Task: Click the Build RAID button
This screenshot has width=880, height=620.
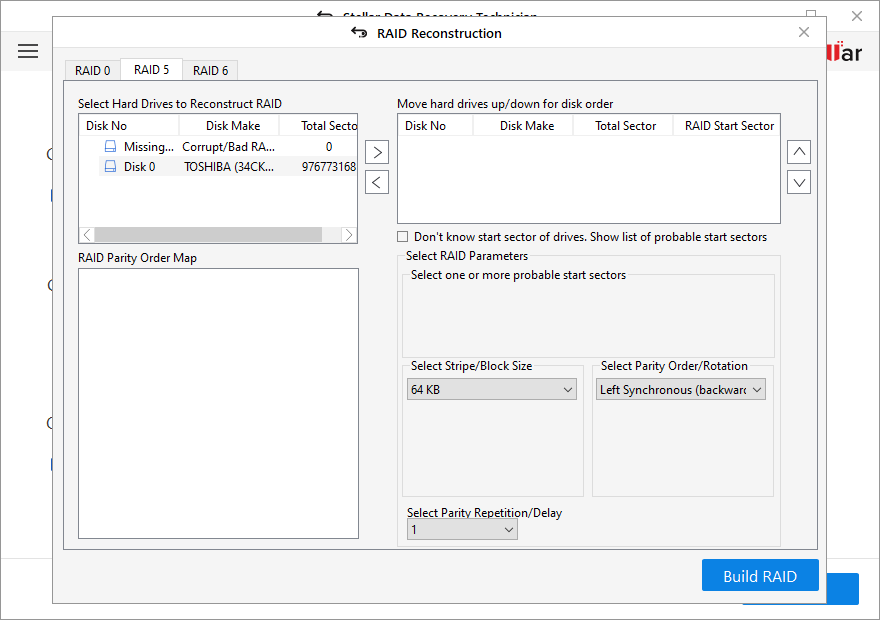Action: click(760, 576)
